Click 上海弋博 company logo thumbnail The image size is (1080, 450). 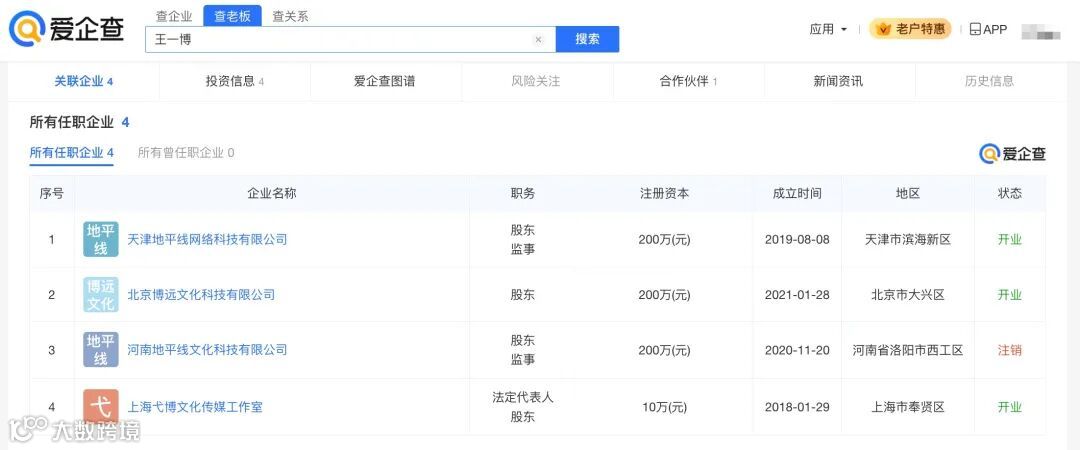point(101,406)
